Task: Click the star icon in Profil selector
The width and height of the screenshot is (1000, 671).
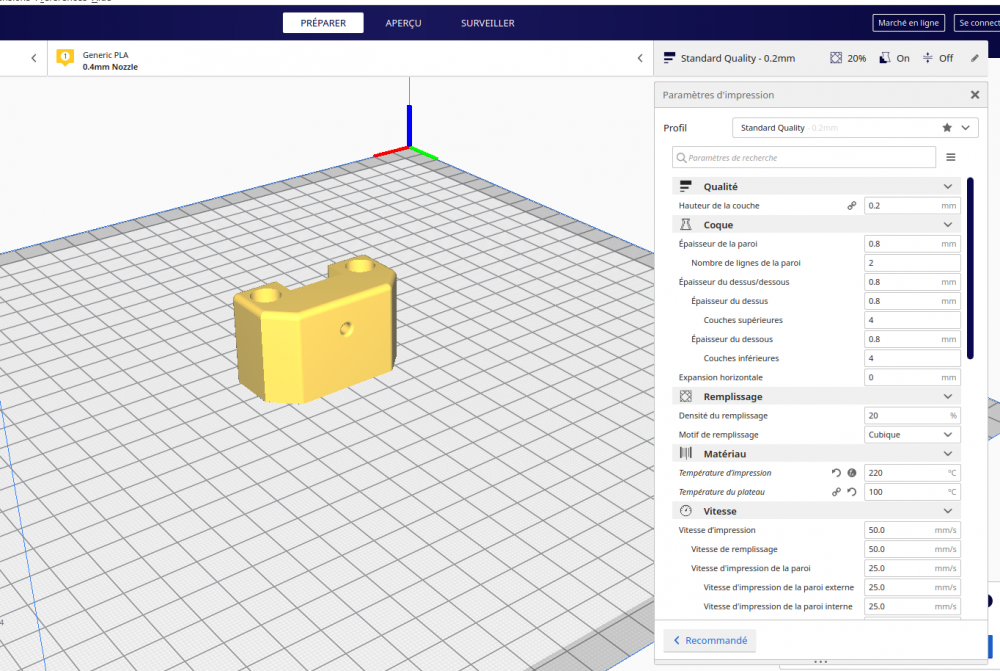Action: [947, 128]
